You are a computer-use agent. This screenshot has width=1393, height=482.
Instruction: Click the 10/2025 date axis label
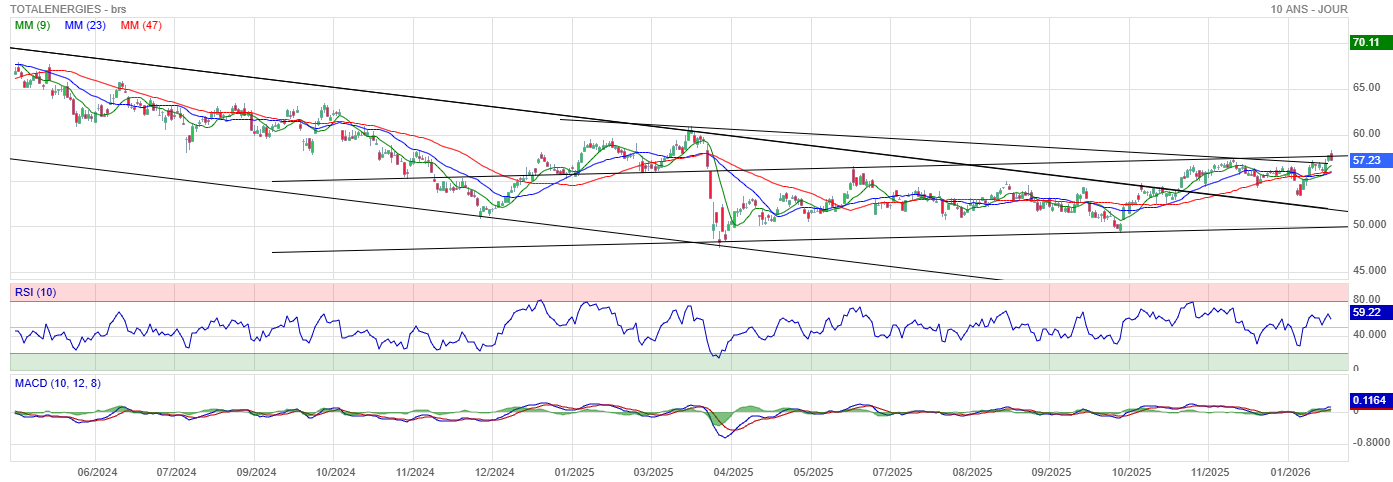pyautogui.click(x=1130, y=471)
